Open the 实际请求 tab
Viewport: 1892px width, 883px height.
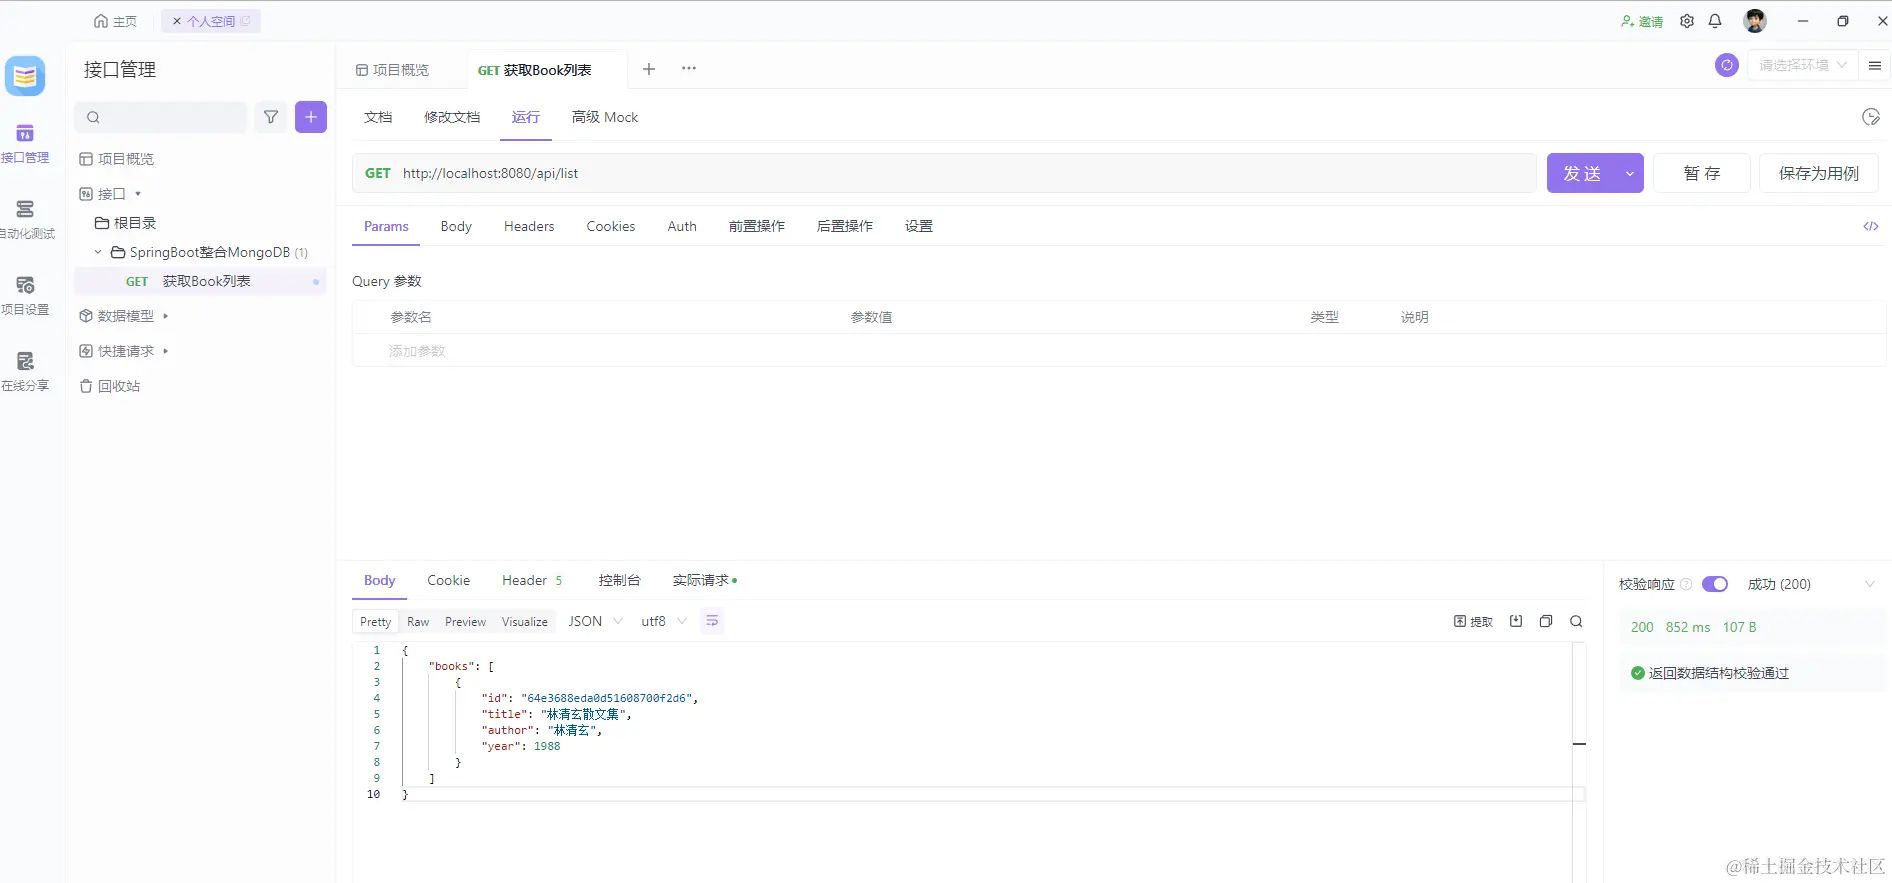pos(704,580)
